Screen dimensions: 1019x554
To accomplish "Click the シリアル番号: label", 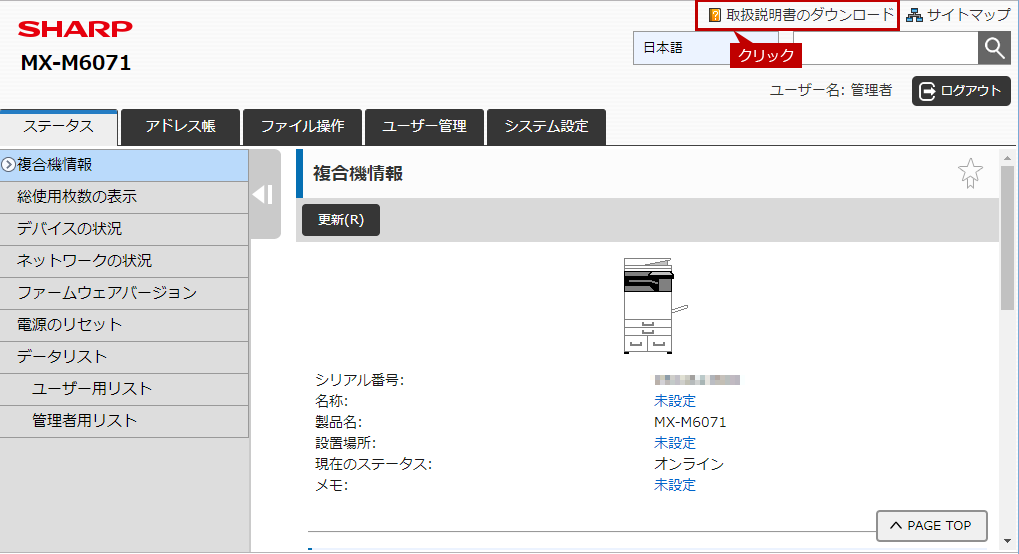I will click(x=359, y=380).
